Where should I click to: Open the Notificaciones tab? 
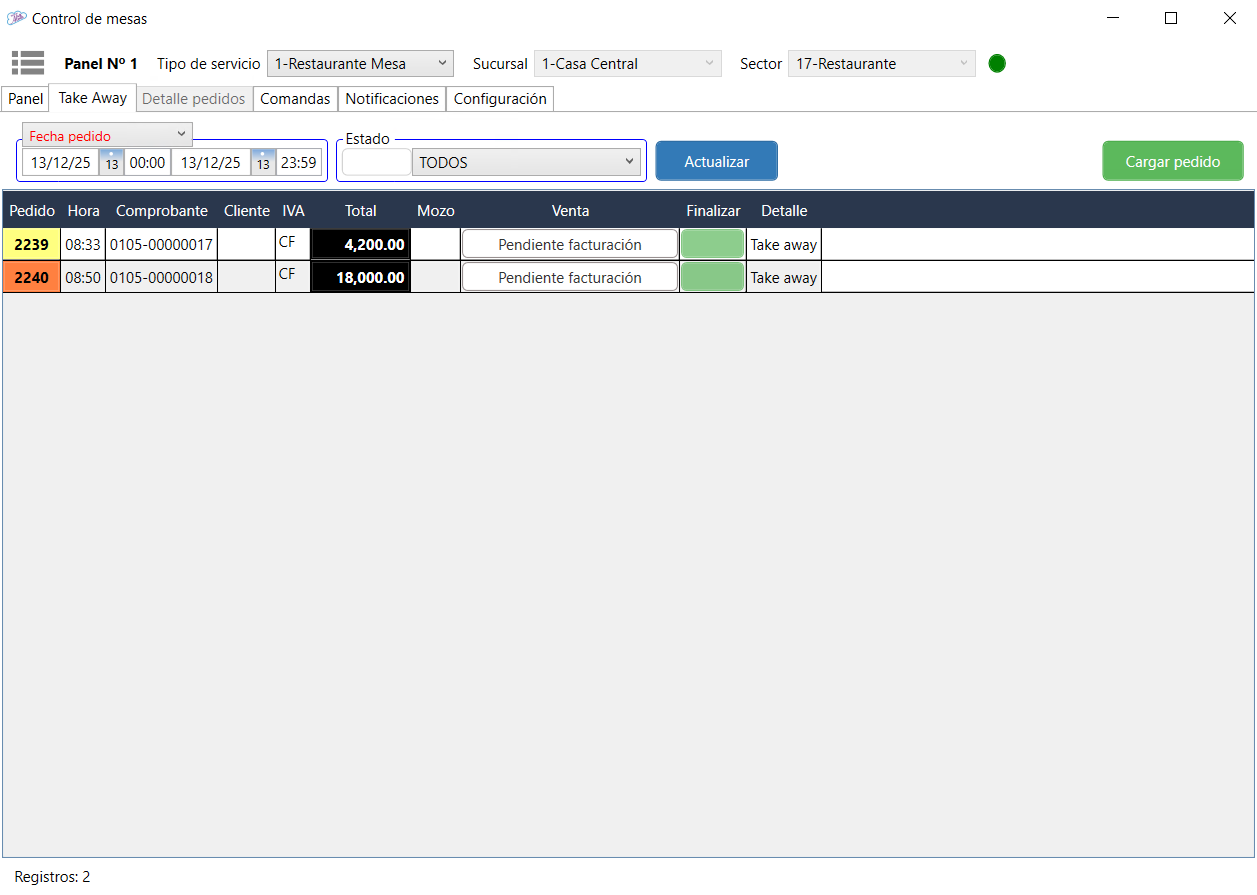pyautogui.click(x=392, y=99)
